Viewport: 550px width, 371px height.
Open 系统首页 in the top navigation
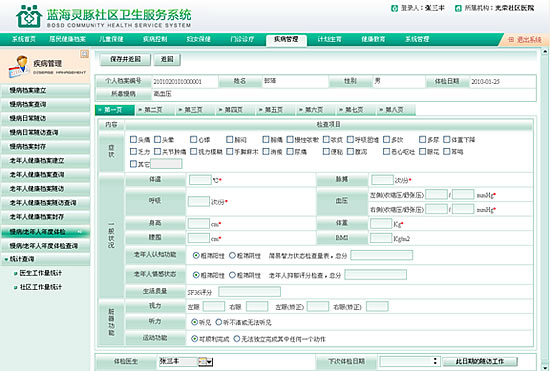click(24, 39)
